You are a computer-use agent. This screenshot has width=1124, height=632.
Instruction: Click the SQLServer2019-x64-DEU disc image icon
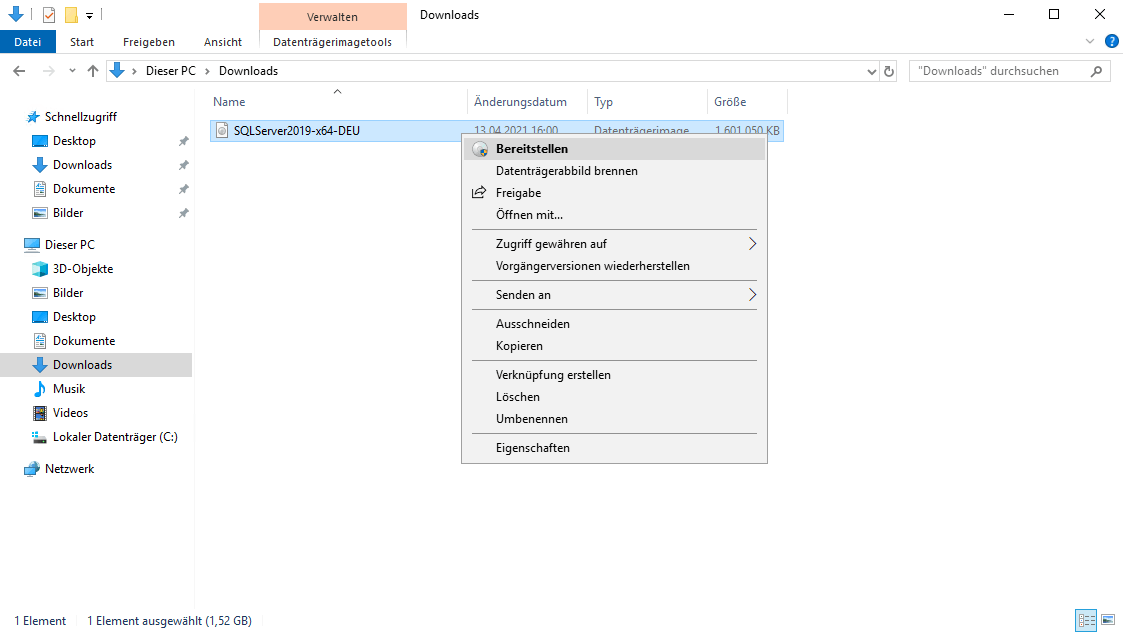tap(221, 130)
